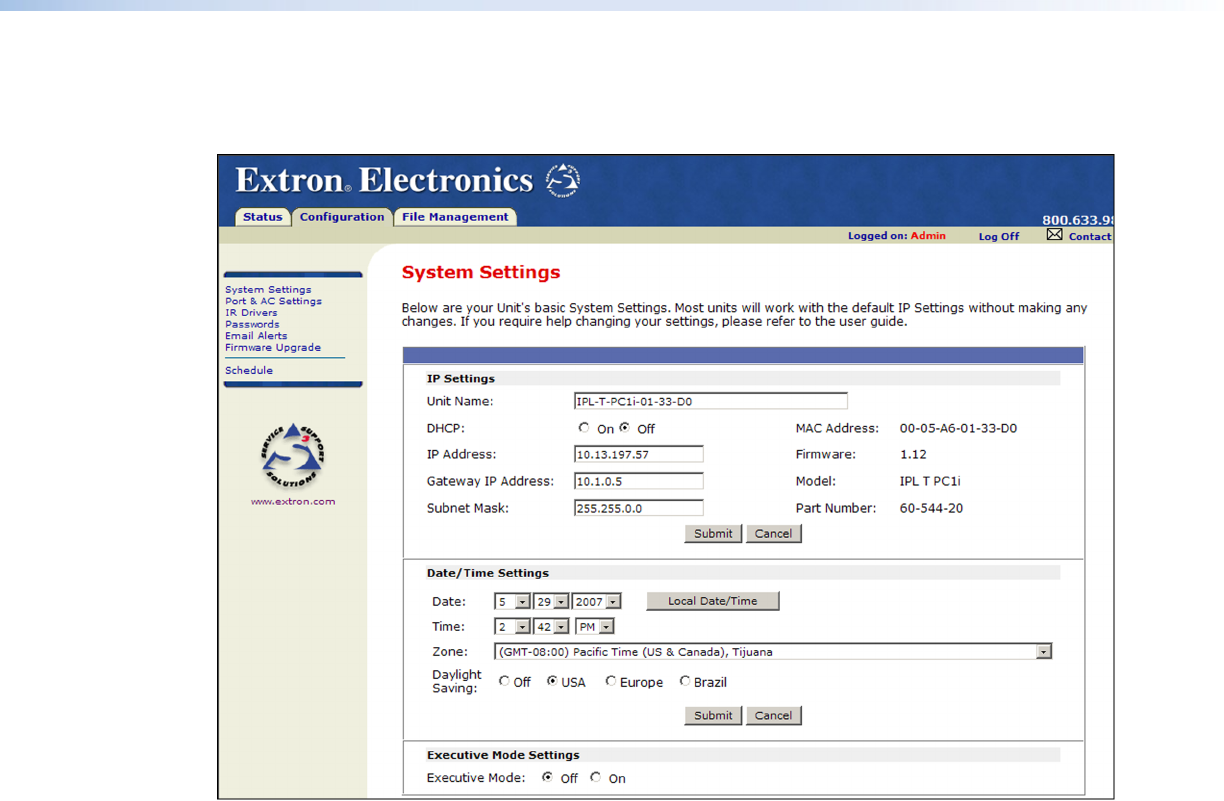Open System Settings in sidebar
Screen dimensions: 1224x801
click(x=268, y=290)
